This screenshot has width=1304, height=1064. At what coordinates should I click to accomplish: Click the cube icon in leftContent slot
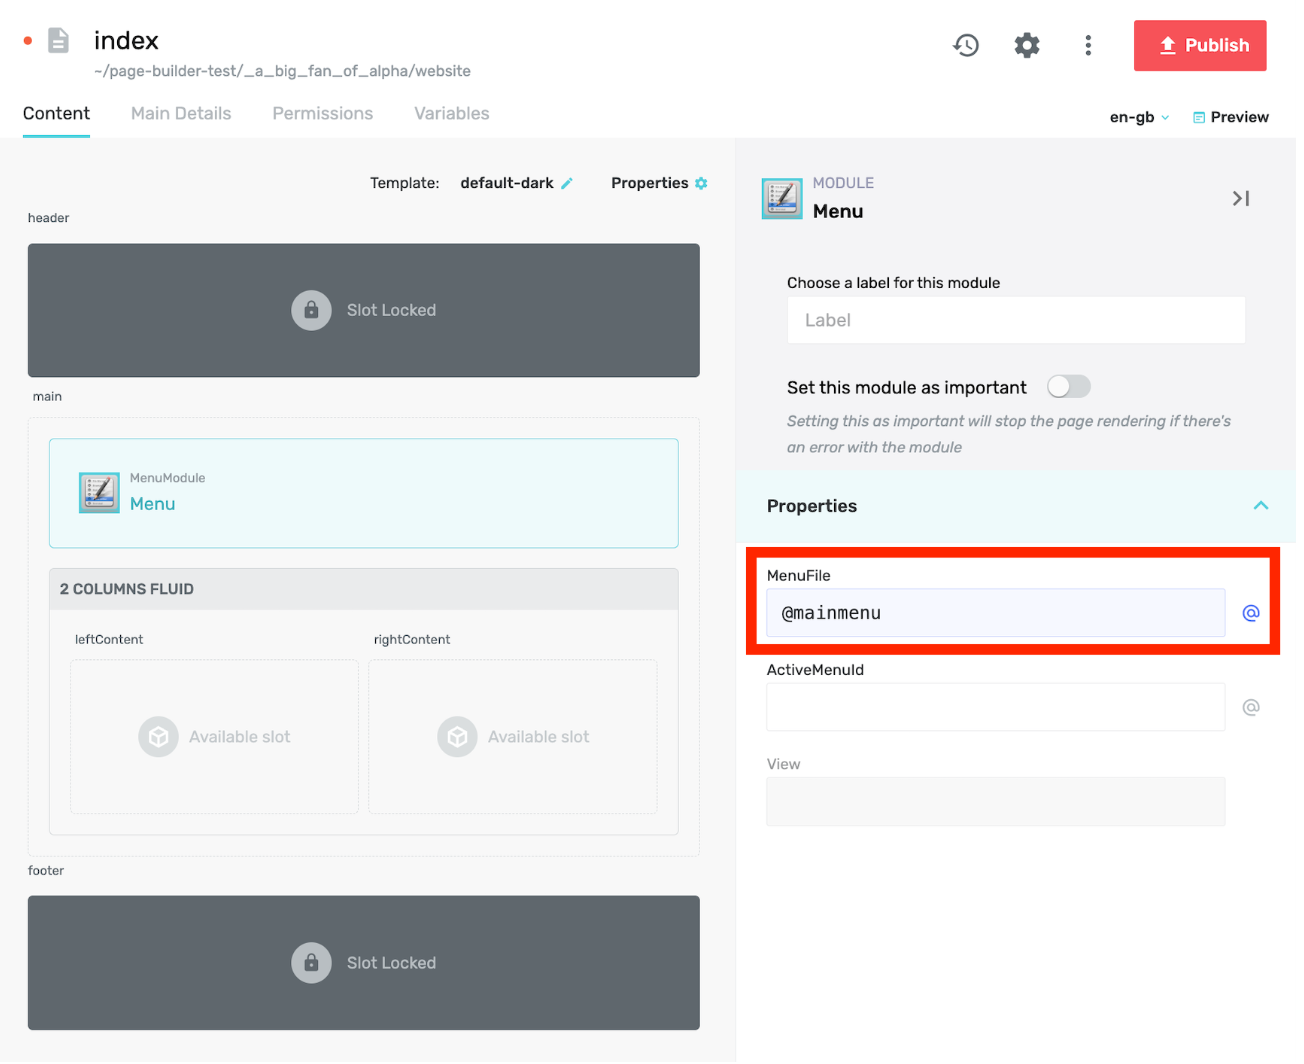158,737
